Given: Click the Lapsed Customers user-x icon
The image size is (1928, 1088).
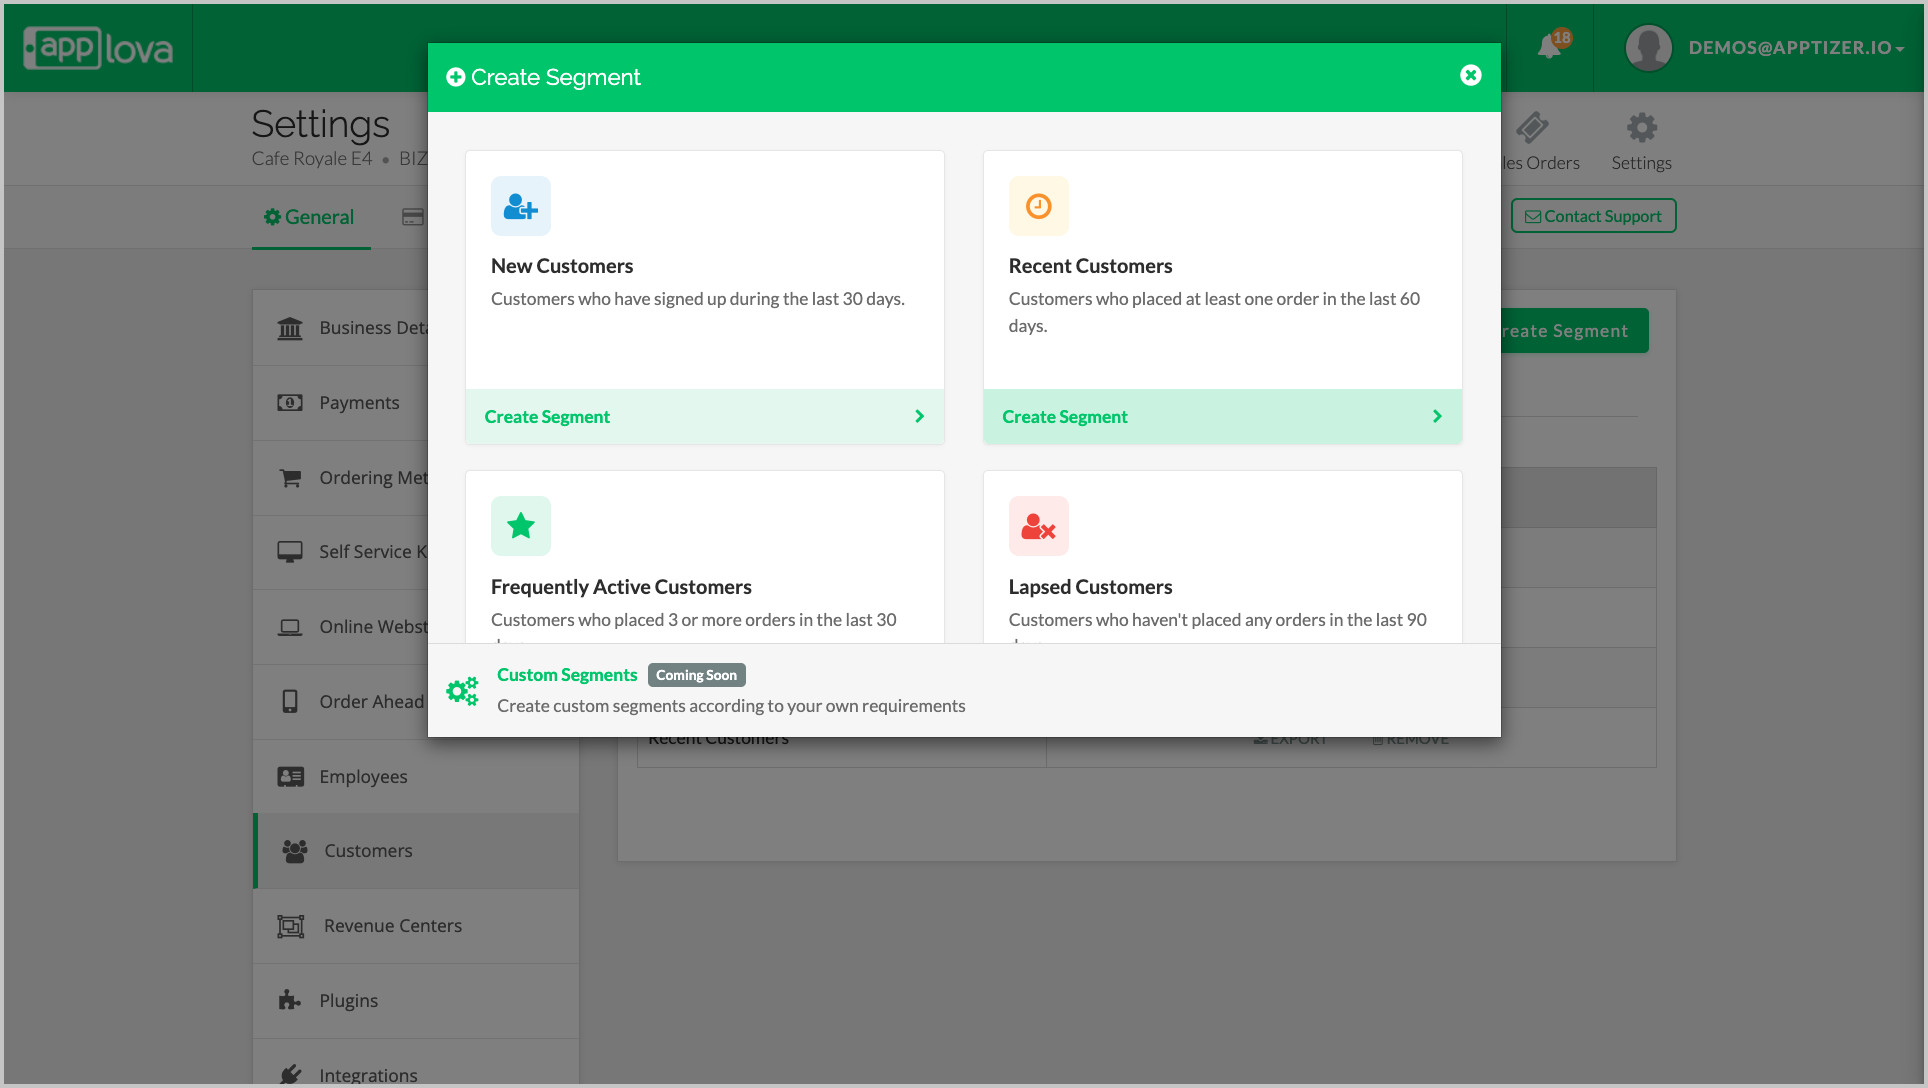Looking at the screenshot, I should [1038, 526].
